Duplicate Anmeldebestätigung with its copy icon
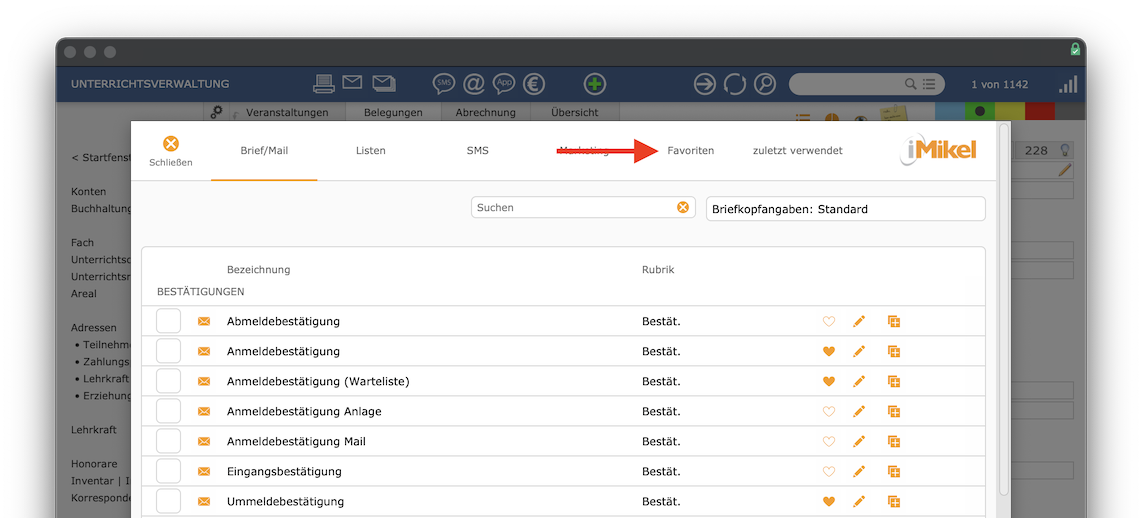Viewport: 1142px width, 518px height. (x=894, y=351)
